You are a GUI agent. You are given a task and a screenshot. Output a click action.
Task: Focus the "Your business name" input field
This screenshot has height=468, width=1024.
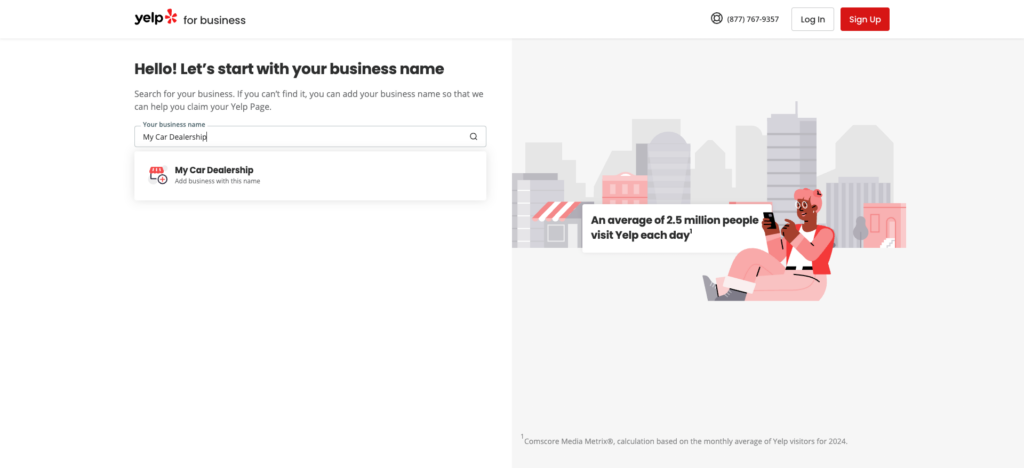[x=310, y=136]
